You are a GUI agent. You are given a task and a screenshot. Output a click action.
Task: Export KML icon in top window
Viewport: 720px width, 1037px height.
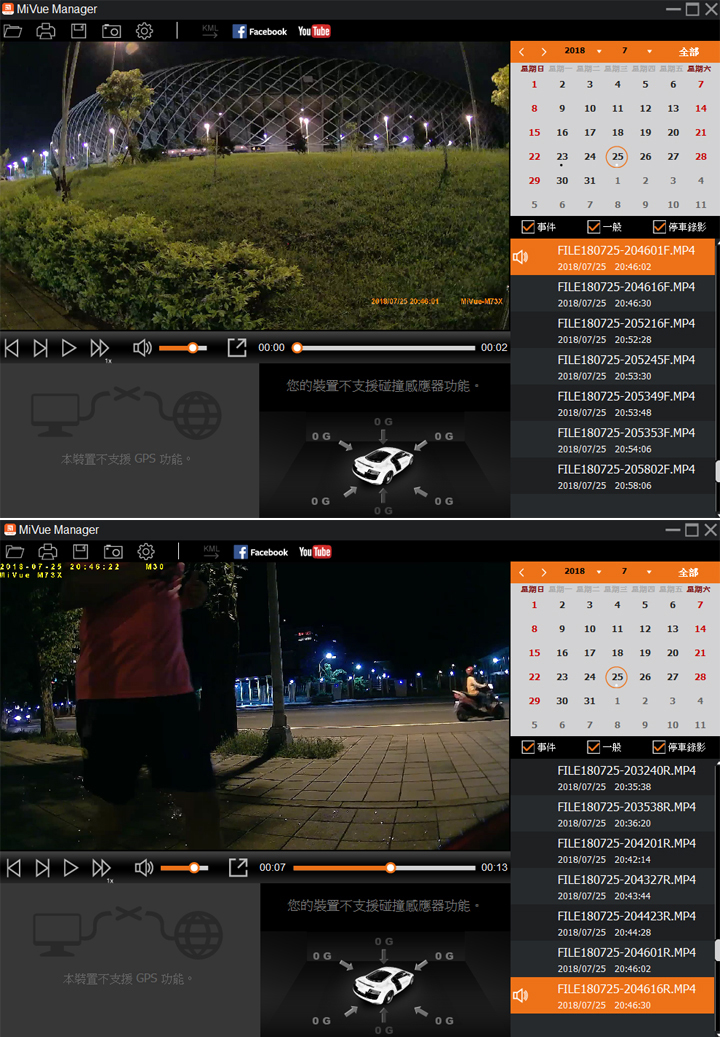tap(210, 31)
